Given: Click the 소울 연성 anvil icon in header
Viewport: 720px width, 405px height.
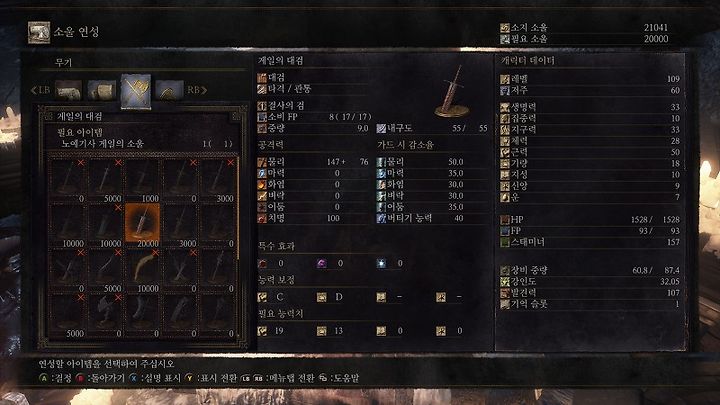Looking at the screenshot, I should click(39, 32).
